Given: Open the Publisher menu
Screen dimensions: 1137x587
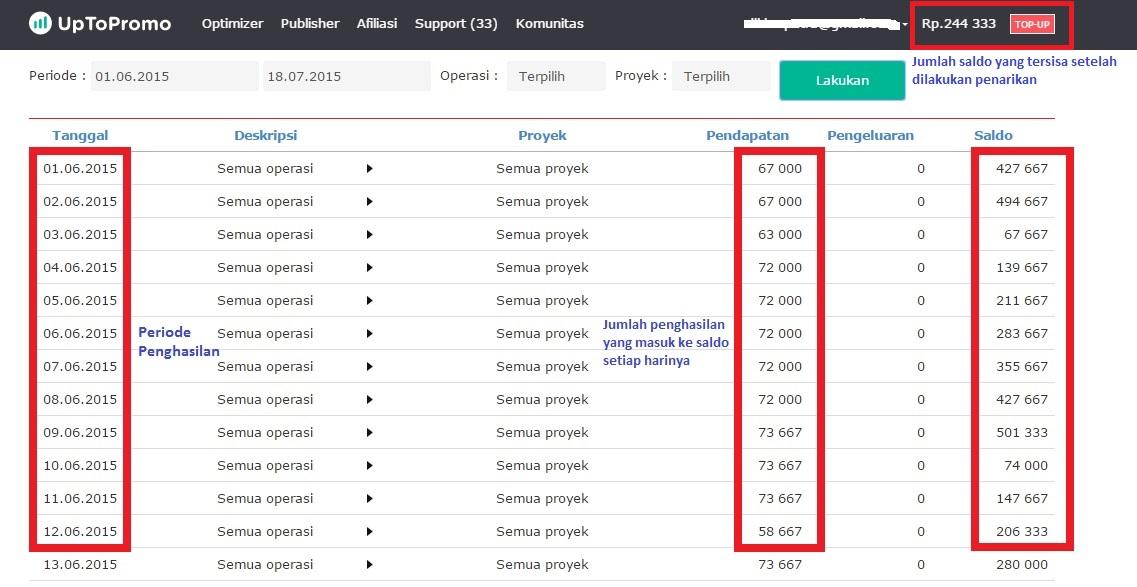Looking at the screenshot, I should [x=309, y=23].
